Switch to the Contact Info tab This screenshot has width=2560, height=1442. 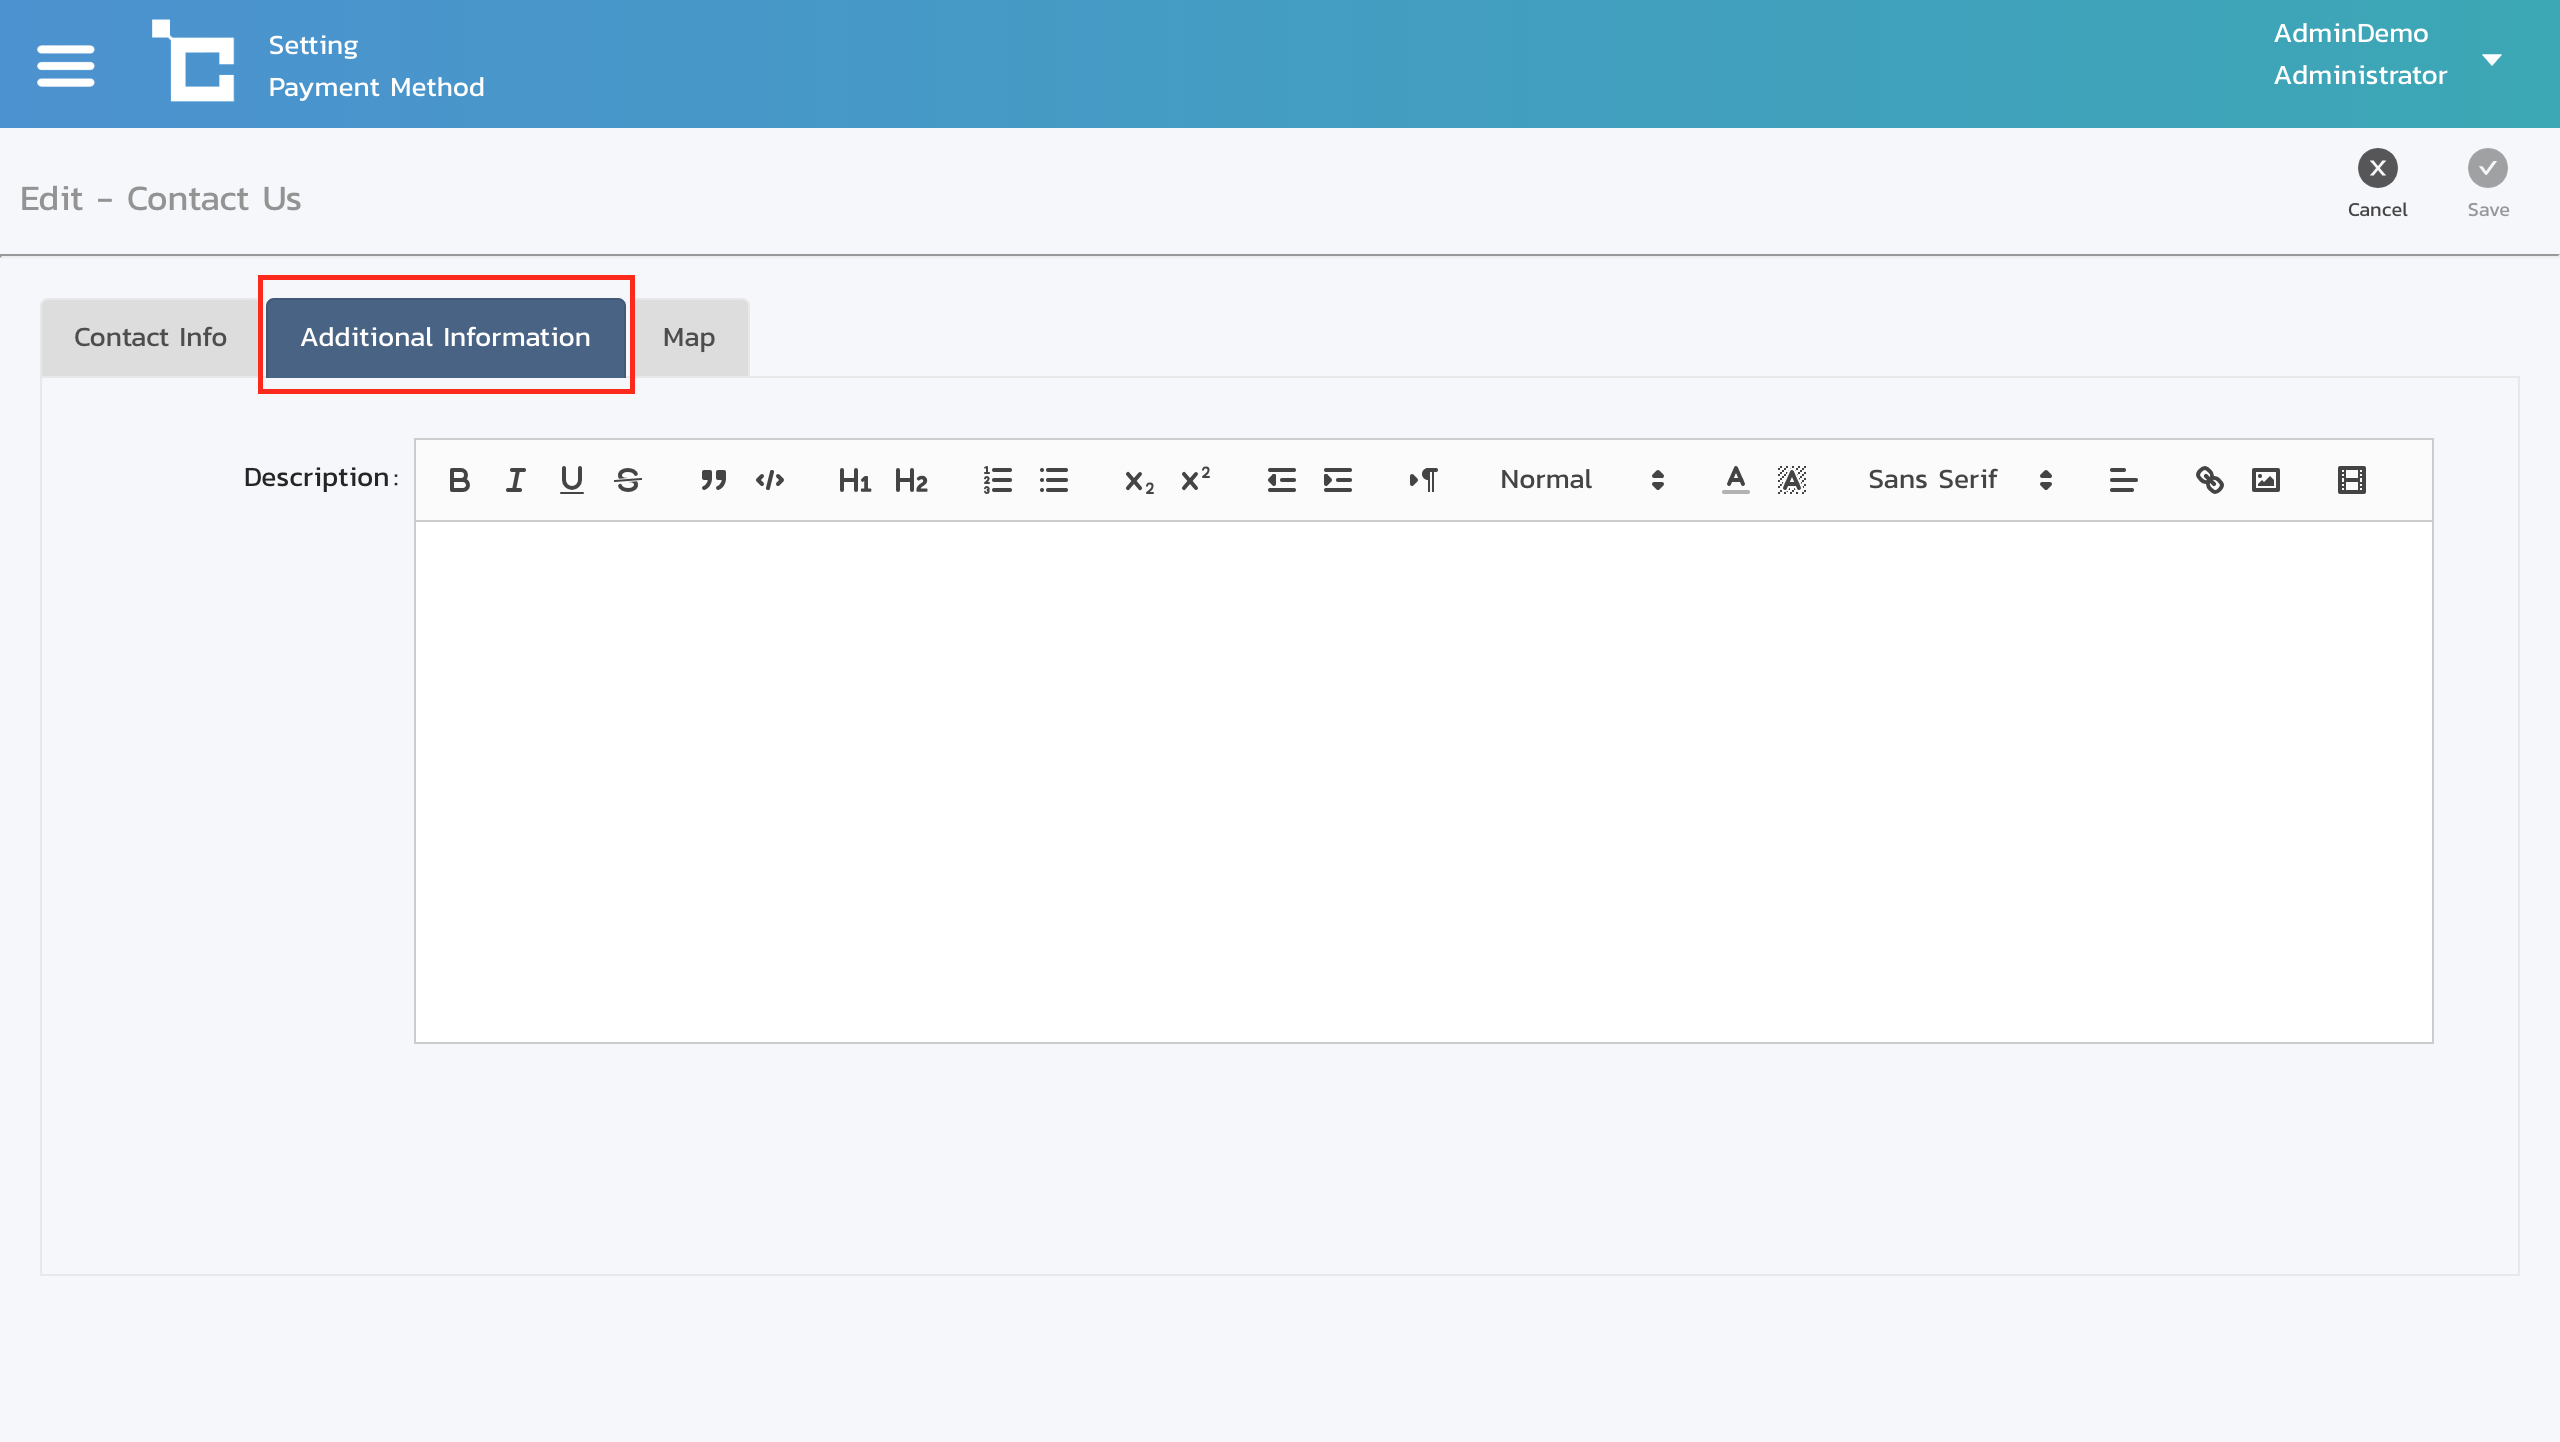point(150,338)
